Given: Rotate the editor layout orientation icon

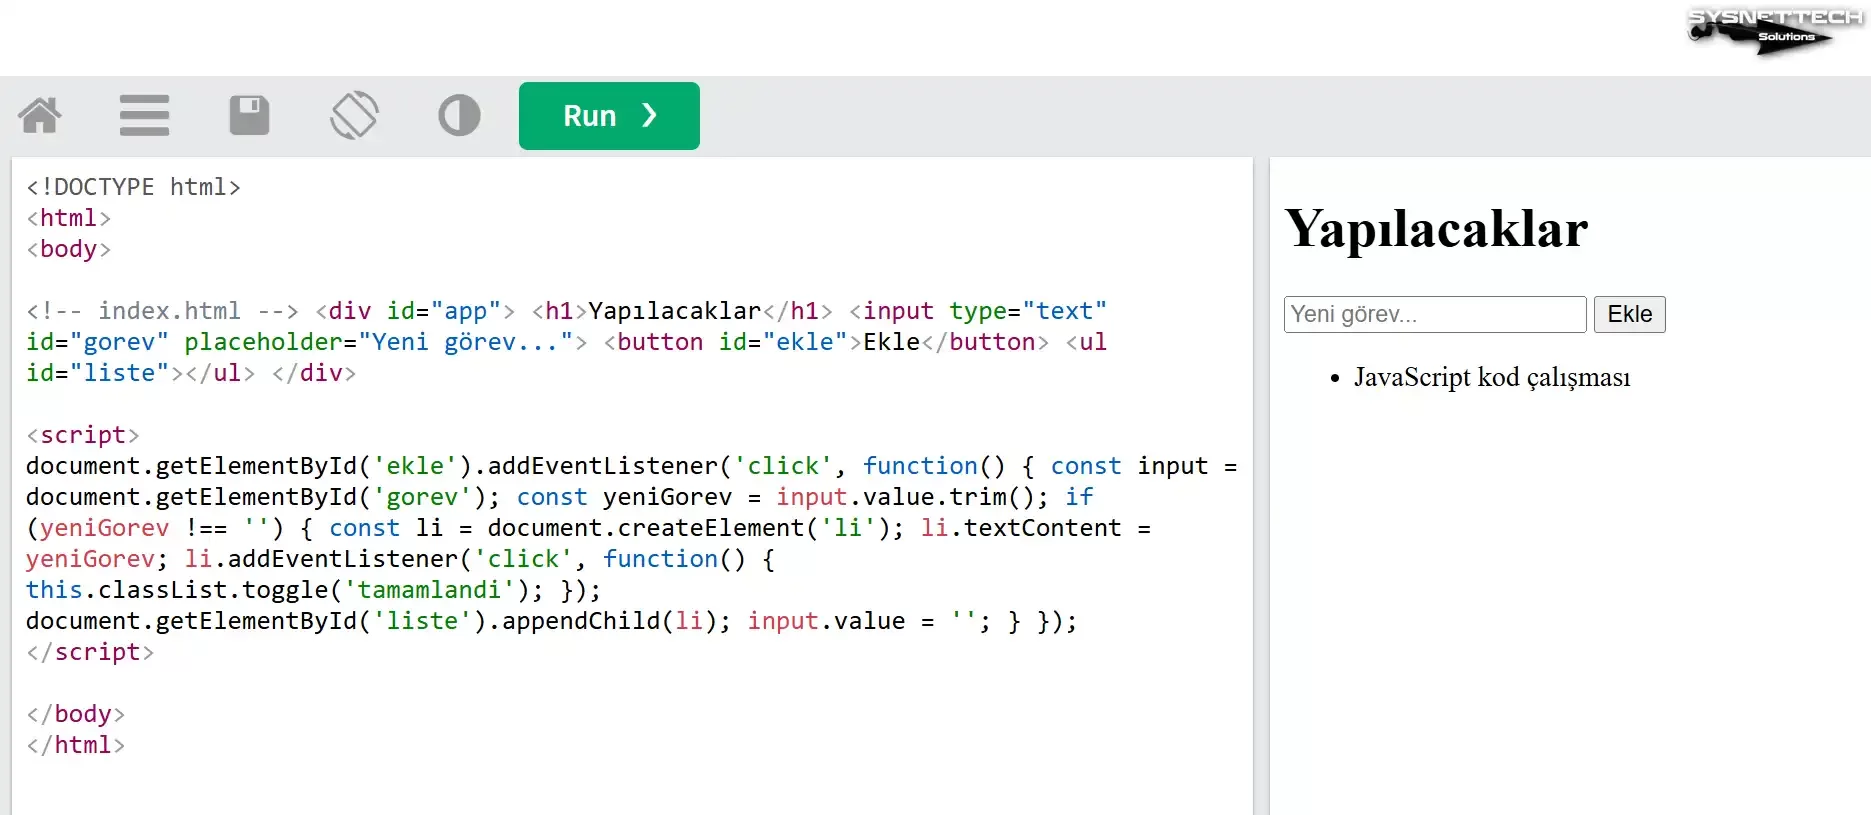Looking at the screenshot, I should pos(354,115).
